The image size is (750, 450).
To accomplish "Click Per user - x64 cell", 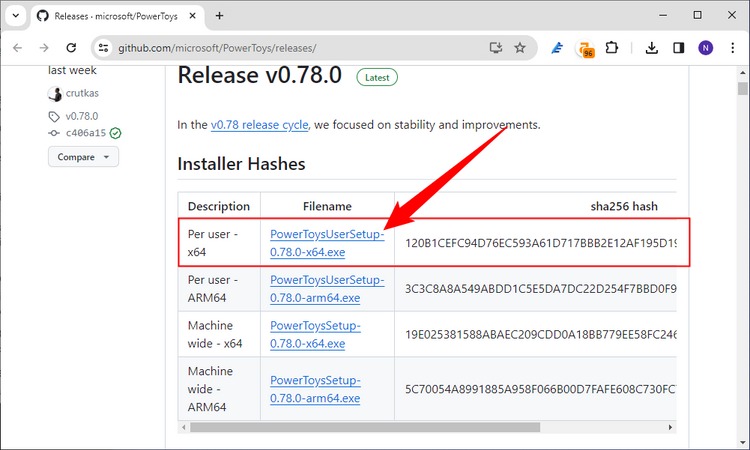I will coord(219,243).
